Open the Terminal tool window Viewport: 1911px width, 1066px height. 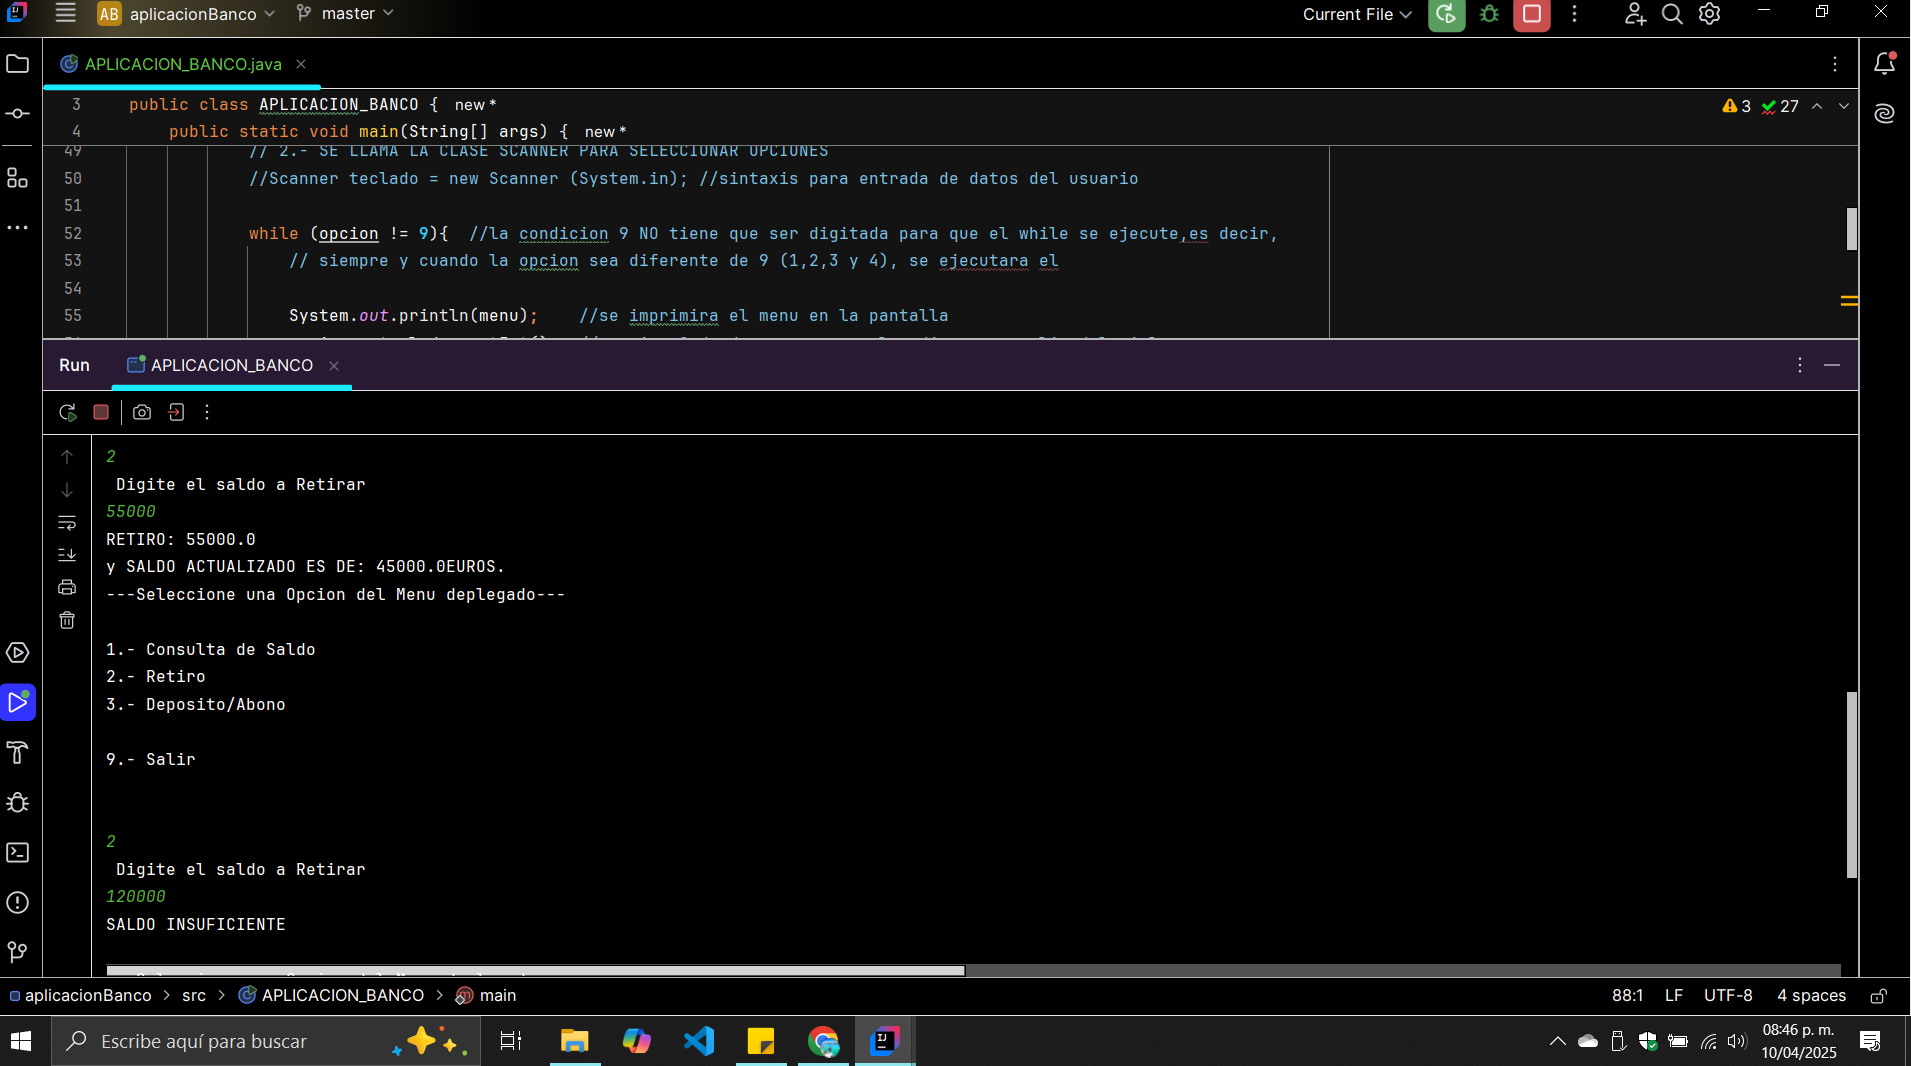pyautogui.click(x=18, y=853)
